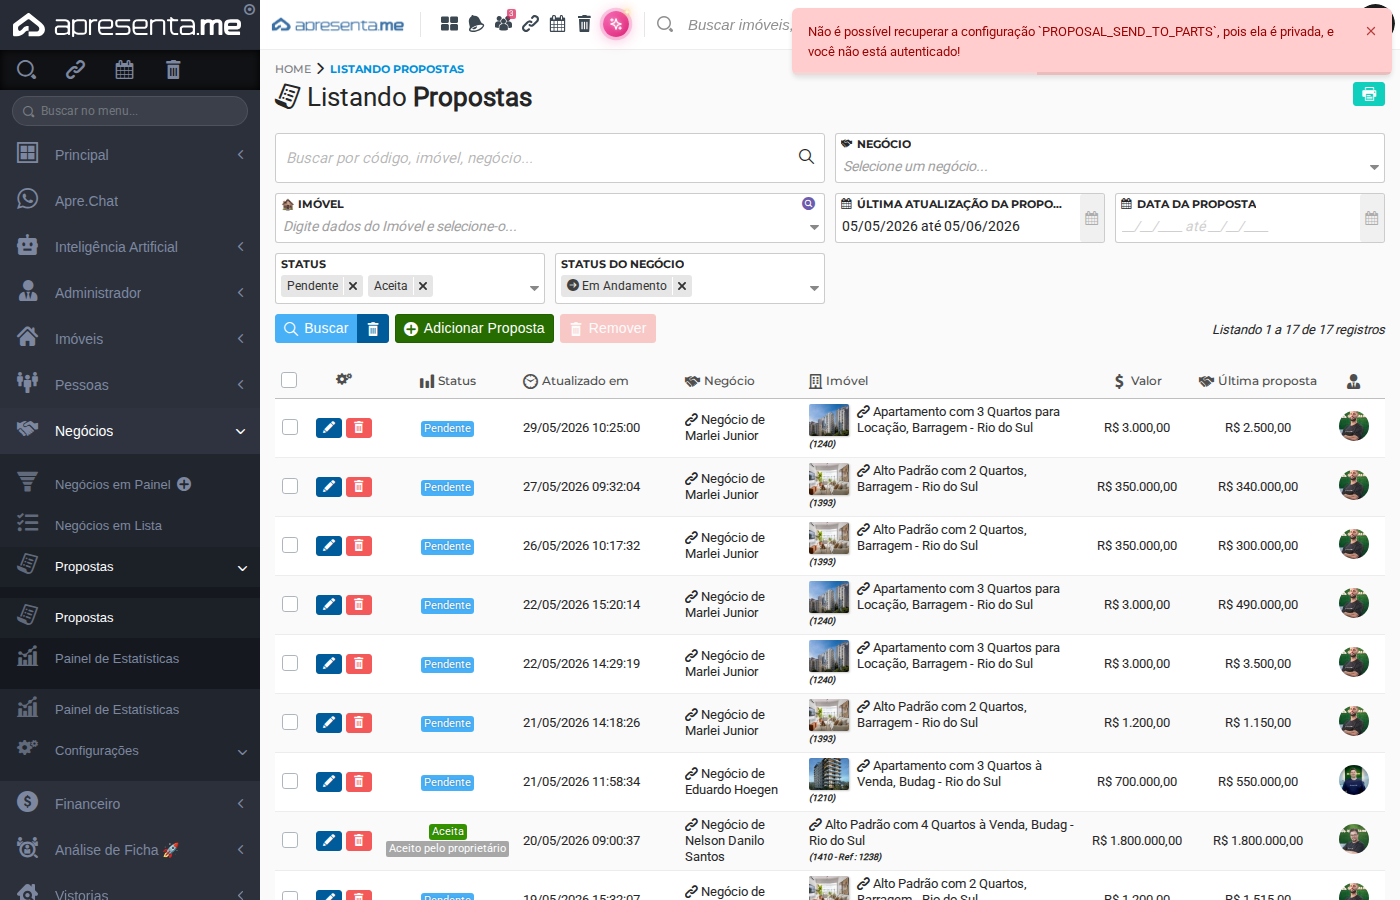Image resolution: width=1400 pixels, height=900 pixels.
Task: Open the dashboard grid icon in top toolbar
Action: [449, 24]
